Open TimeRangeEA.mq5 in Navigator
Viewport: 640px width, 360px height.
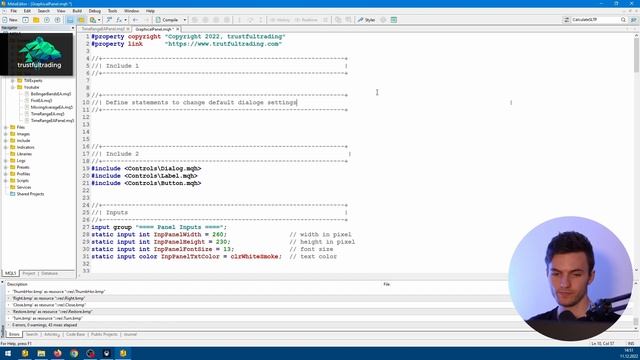(47, 114)
